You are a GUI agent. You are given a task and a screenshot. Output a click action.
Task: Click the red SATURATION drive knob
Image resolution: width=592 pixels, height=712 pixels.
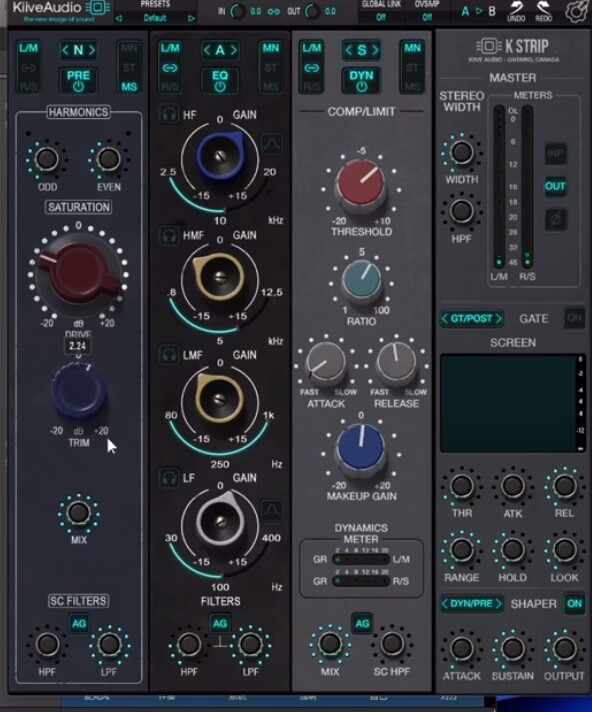[78, 273]
